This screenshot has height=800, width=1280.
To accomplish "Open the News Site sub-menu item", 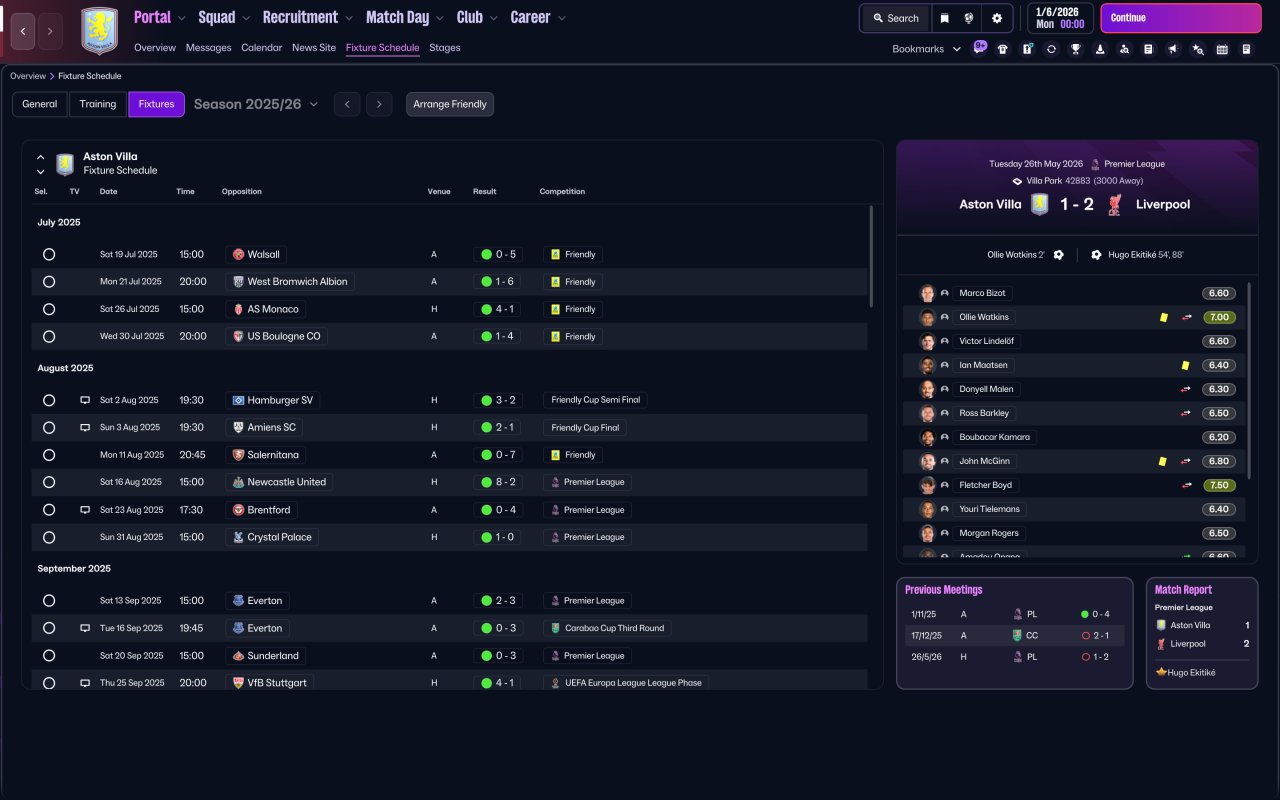I will tap(314, 48).
